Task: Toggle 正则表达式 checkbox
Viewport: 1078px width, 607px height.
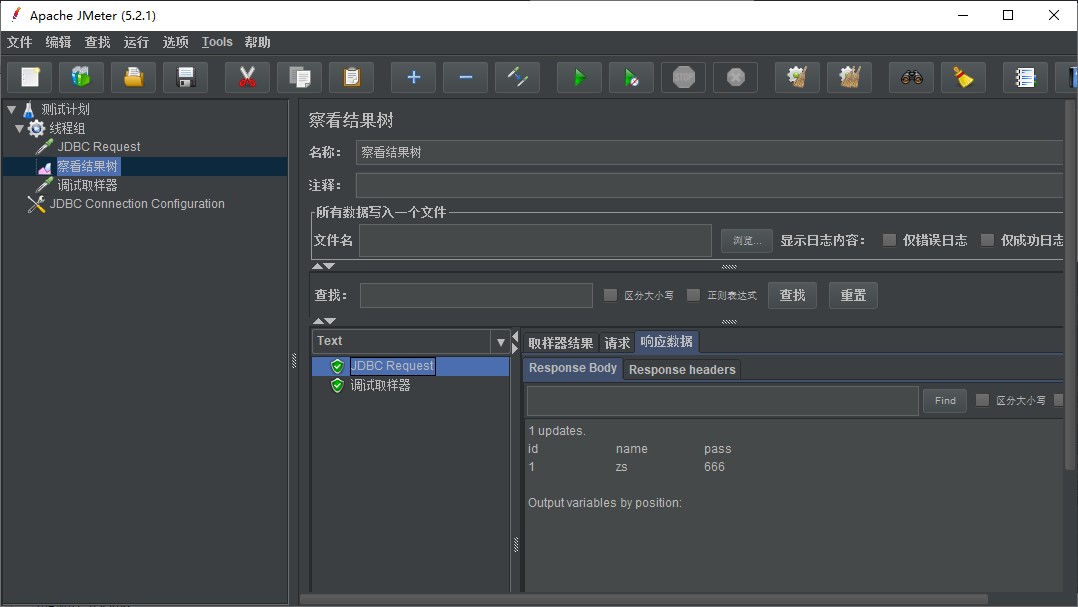Action: click(x=693, y=295)
